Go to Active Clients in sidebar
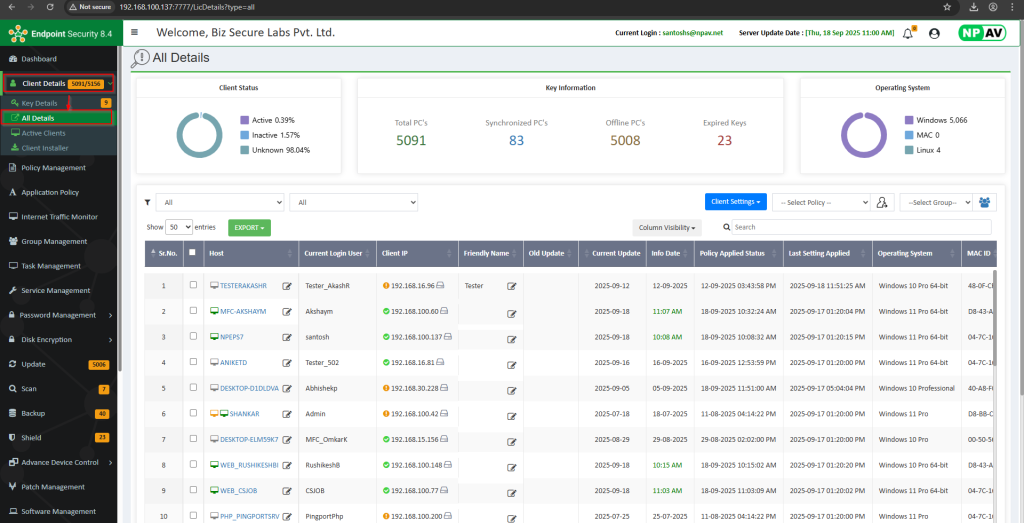The width and height of the screenshot is (1024, 523). [44, 132]
